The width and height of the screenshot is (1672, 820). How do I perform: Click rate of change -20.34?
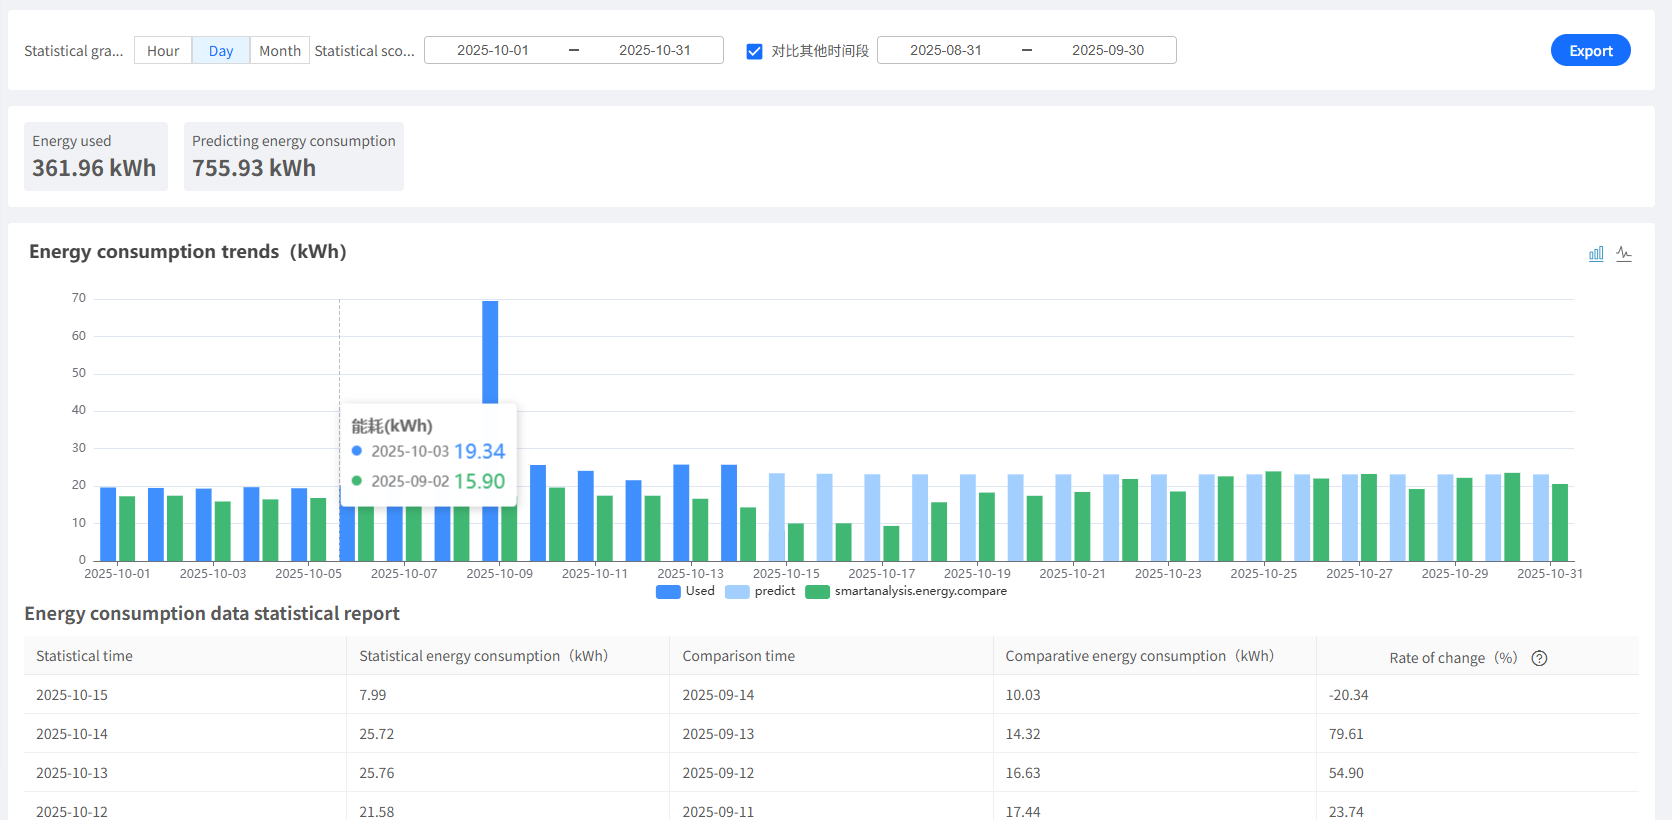point(1349,695)
